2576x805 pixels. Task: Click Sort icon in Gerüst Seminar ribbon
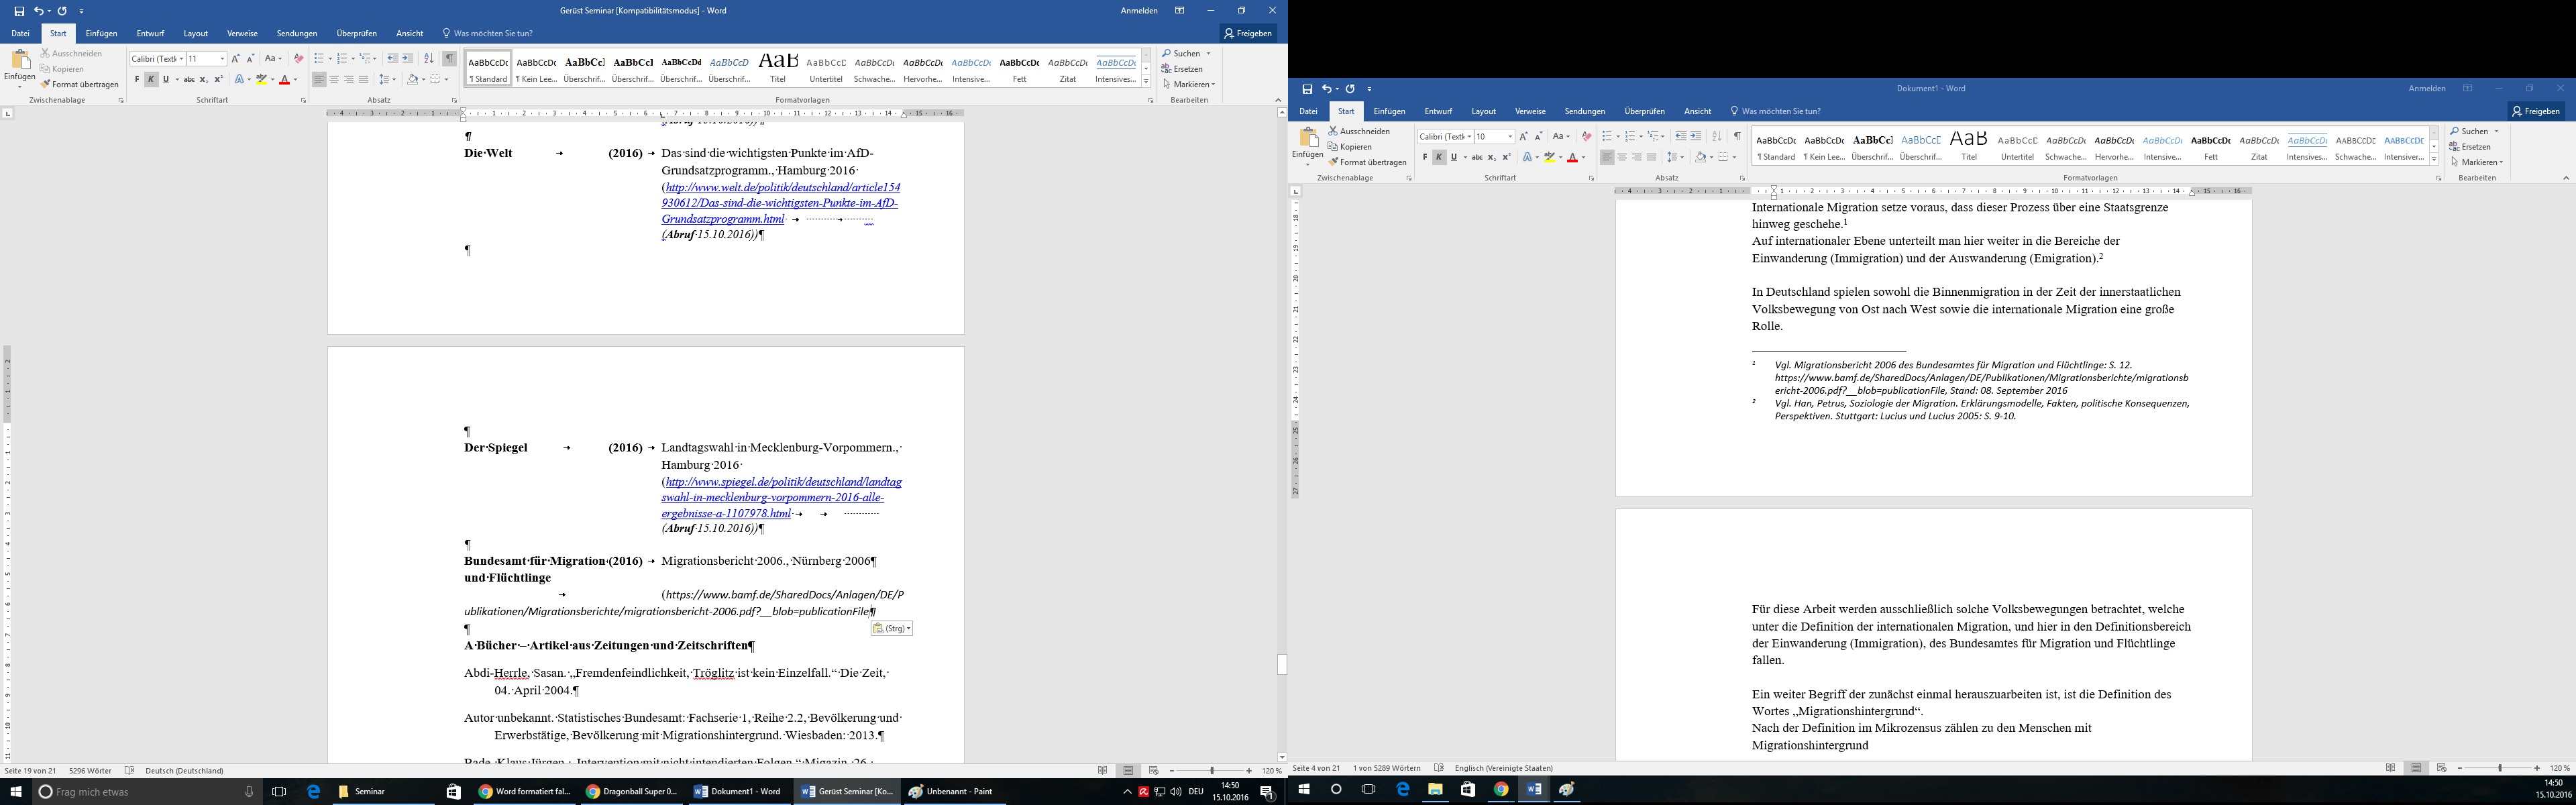tap(429, 59)
